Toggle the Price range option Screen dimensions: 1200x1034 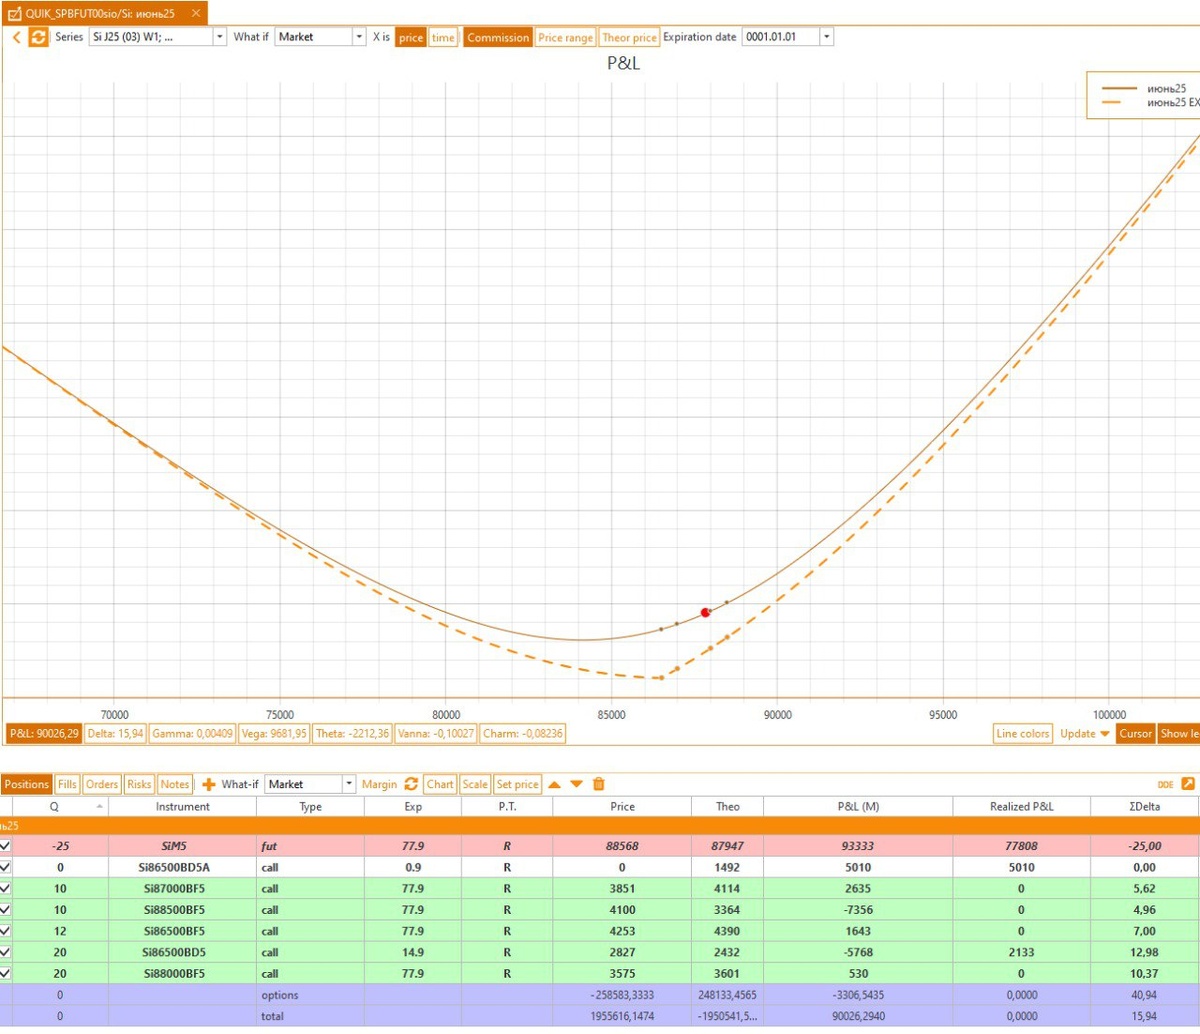coord(565,37)
